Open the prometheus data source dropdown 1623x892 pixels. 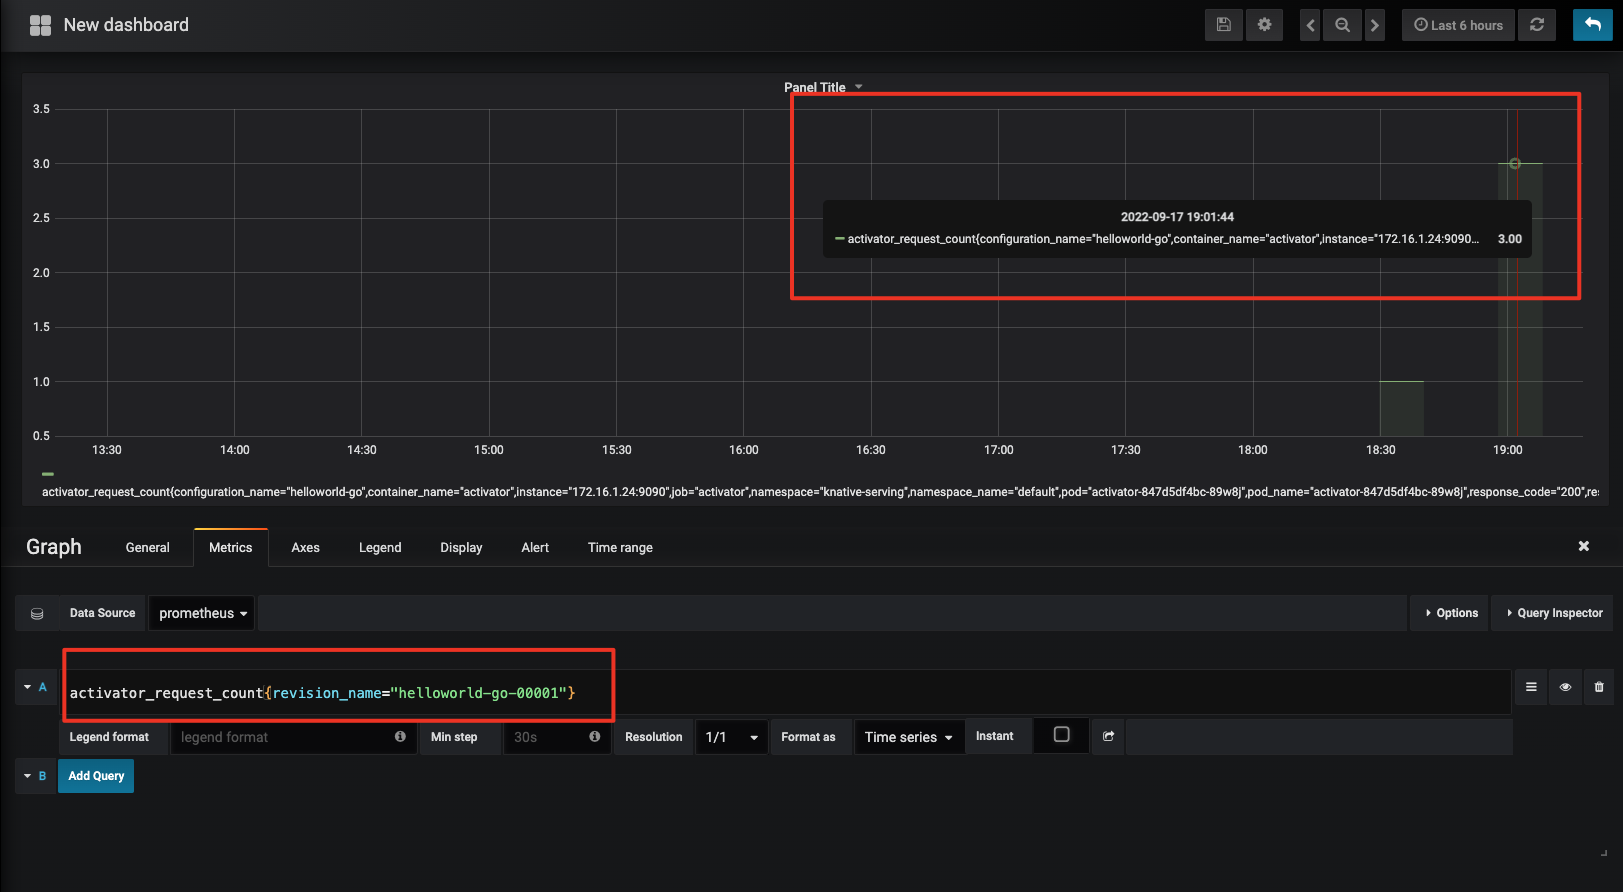click(202, 613)
